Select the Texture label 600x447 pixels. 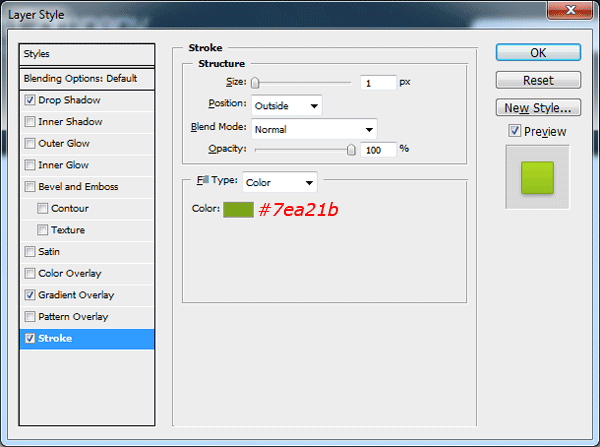68,230
